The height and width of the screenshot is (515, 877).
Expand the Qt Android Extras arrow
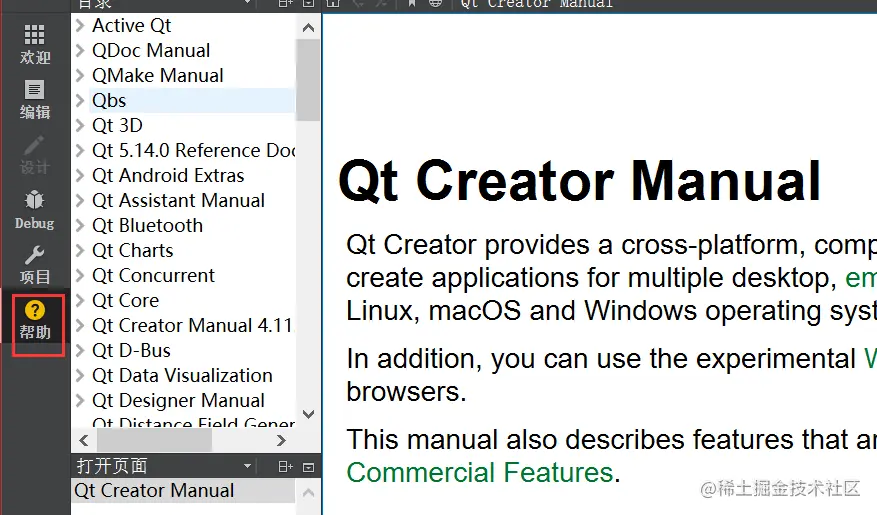click(x=80, y=176)
